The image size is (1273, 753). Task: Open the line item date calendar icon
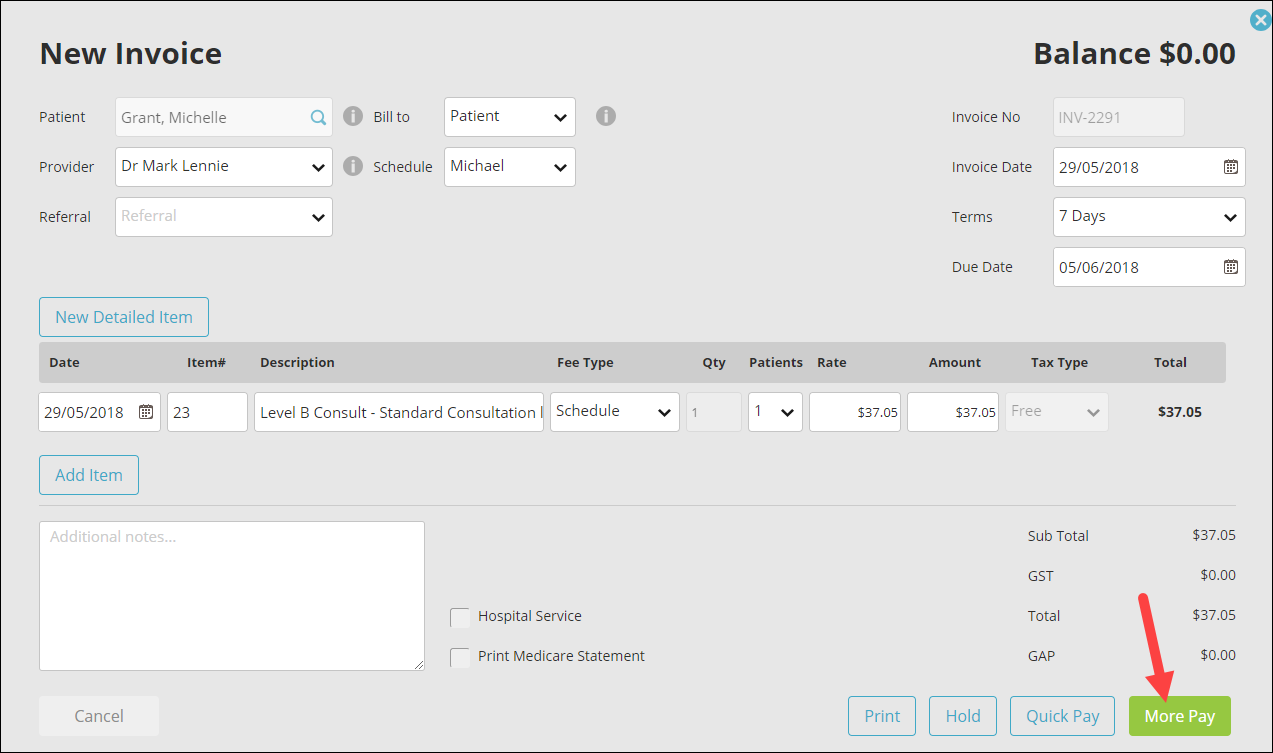pos(146,412)
